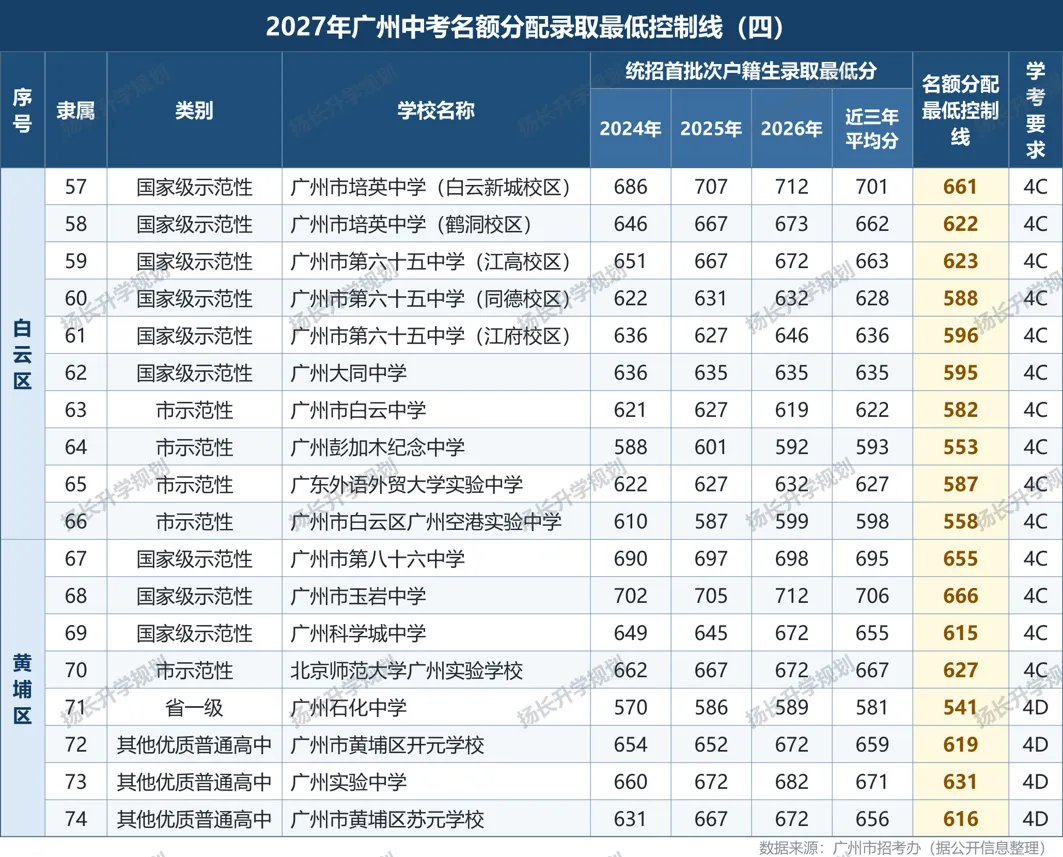Select control line value 541
The width and height of the screenshot is (1063, 857).
[x=960, y=708]
